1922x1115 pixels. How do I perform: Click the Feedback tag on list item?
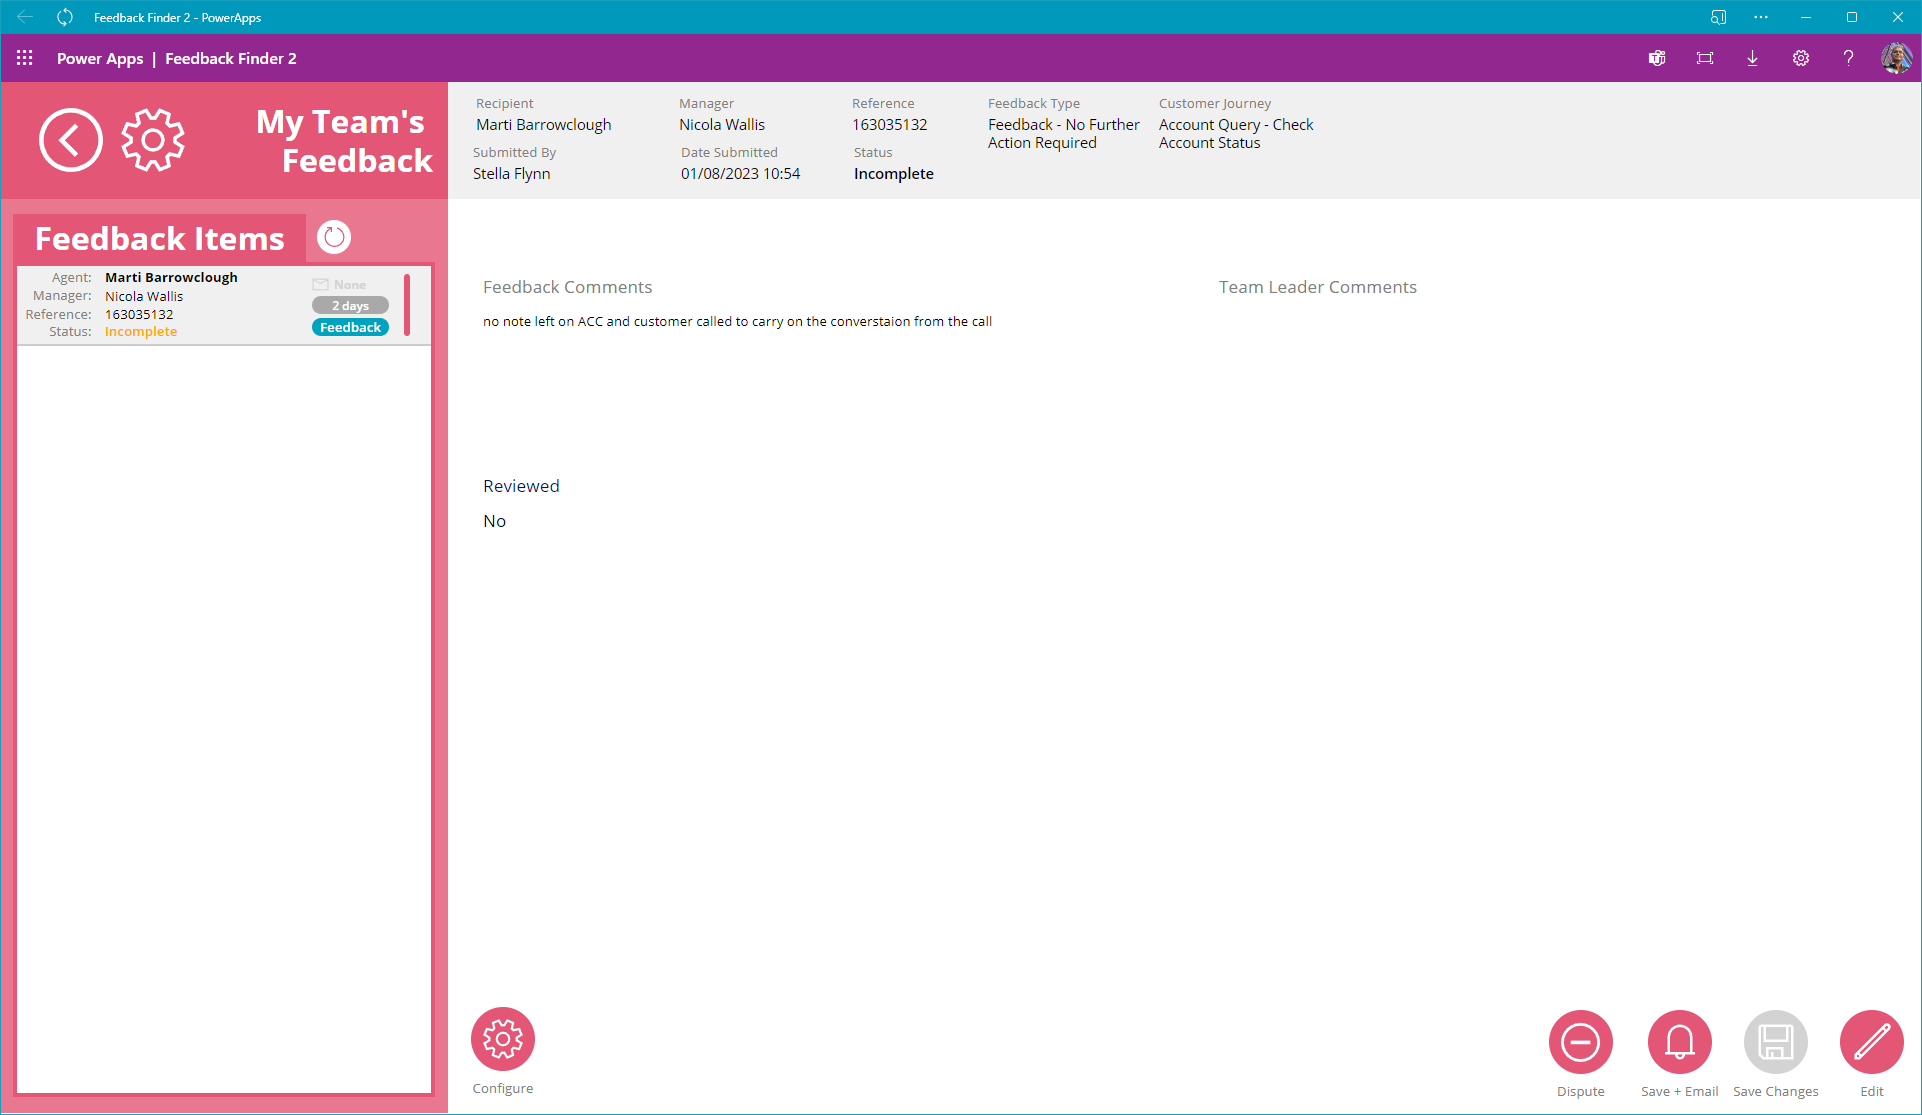[350, 327]
